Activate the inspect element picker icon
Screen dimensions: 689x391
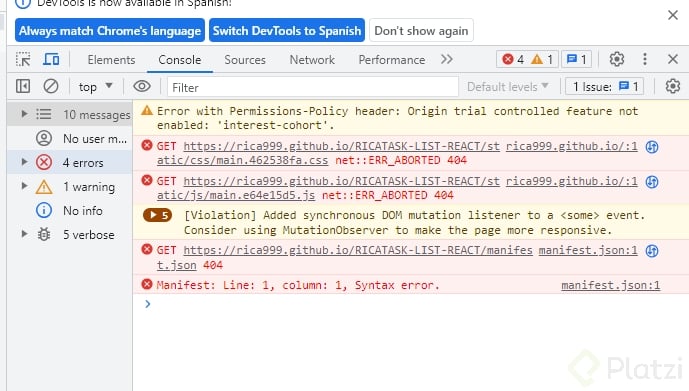tap(23, 59)
